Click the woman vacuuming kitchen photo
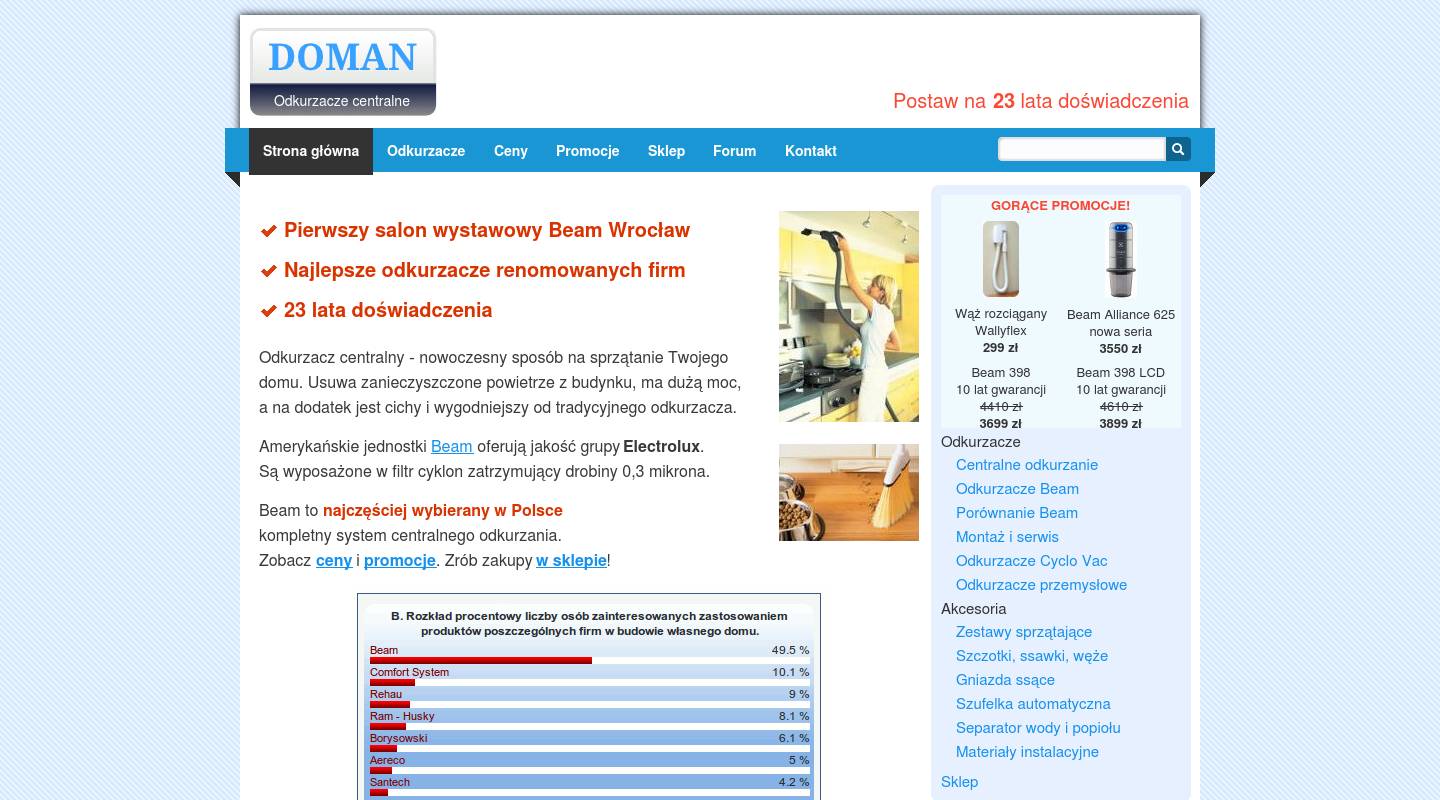The height and width of the screenshot is (800, 1440). click(x=849, y=316)
